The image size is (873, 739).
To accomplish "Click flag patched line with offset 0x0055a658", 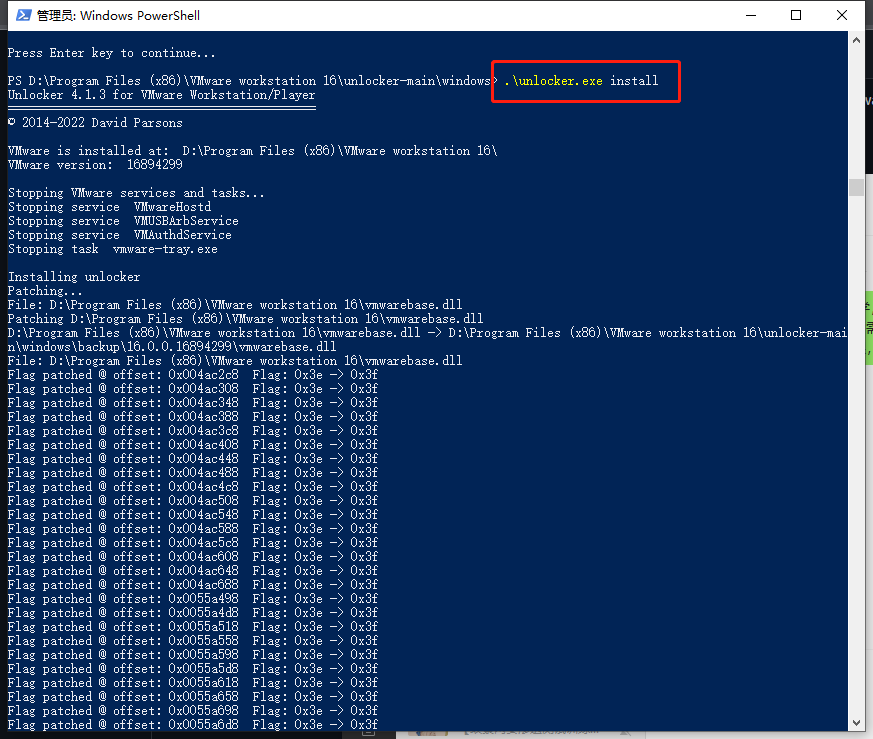I will (193, 697).
